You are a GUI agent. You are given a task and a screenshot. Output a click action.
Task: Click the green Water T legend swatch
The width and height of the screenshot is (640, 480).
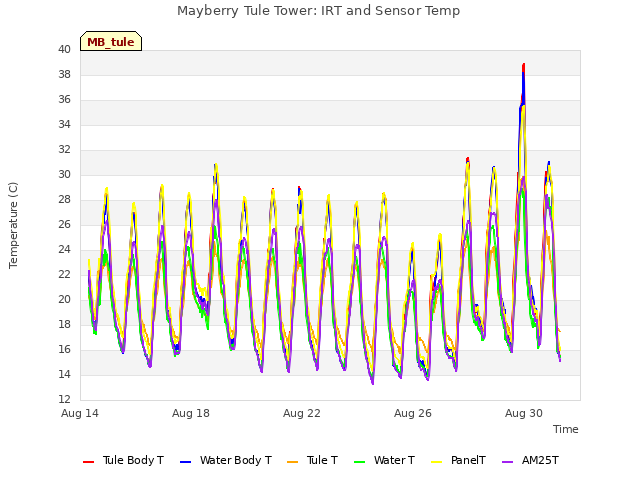[x=360, y=462]
